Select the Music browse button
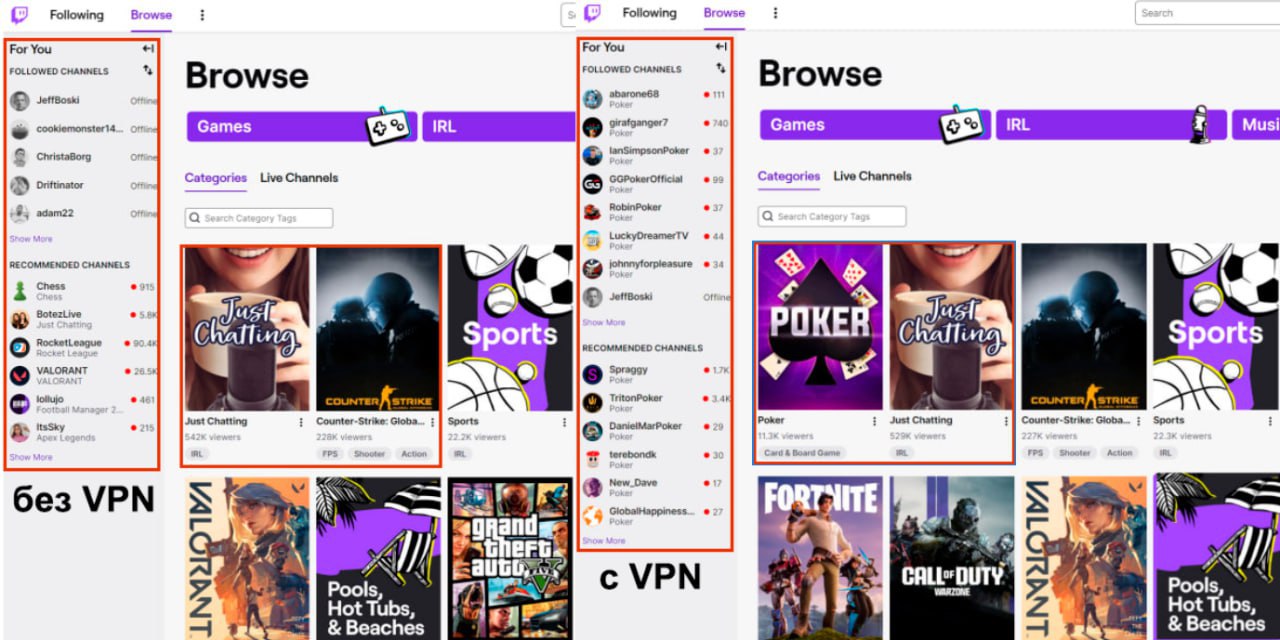The width and height of the screenshot is (1280, 640). click(x=1256, y=125)
